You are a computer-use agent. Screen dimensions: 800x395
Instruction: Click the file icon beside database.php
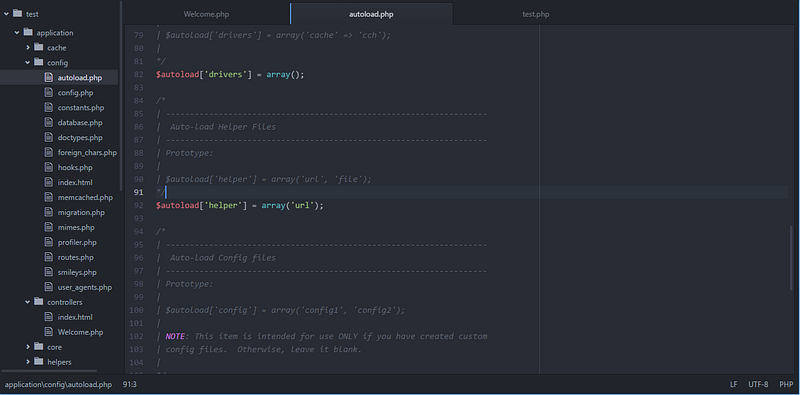tap(48, 122)
